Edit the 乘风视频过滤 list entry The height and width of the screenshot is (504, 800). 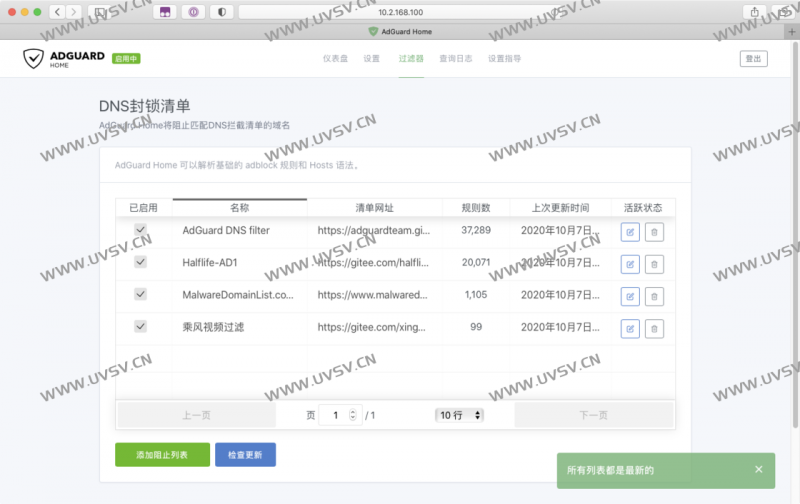tap(630, 329)
